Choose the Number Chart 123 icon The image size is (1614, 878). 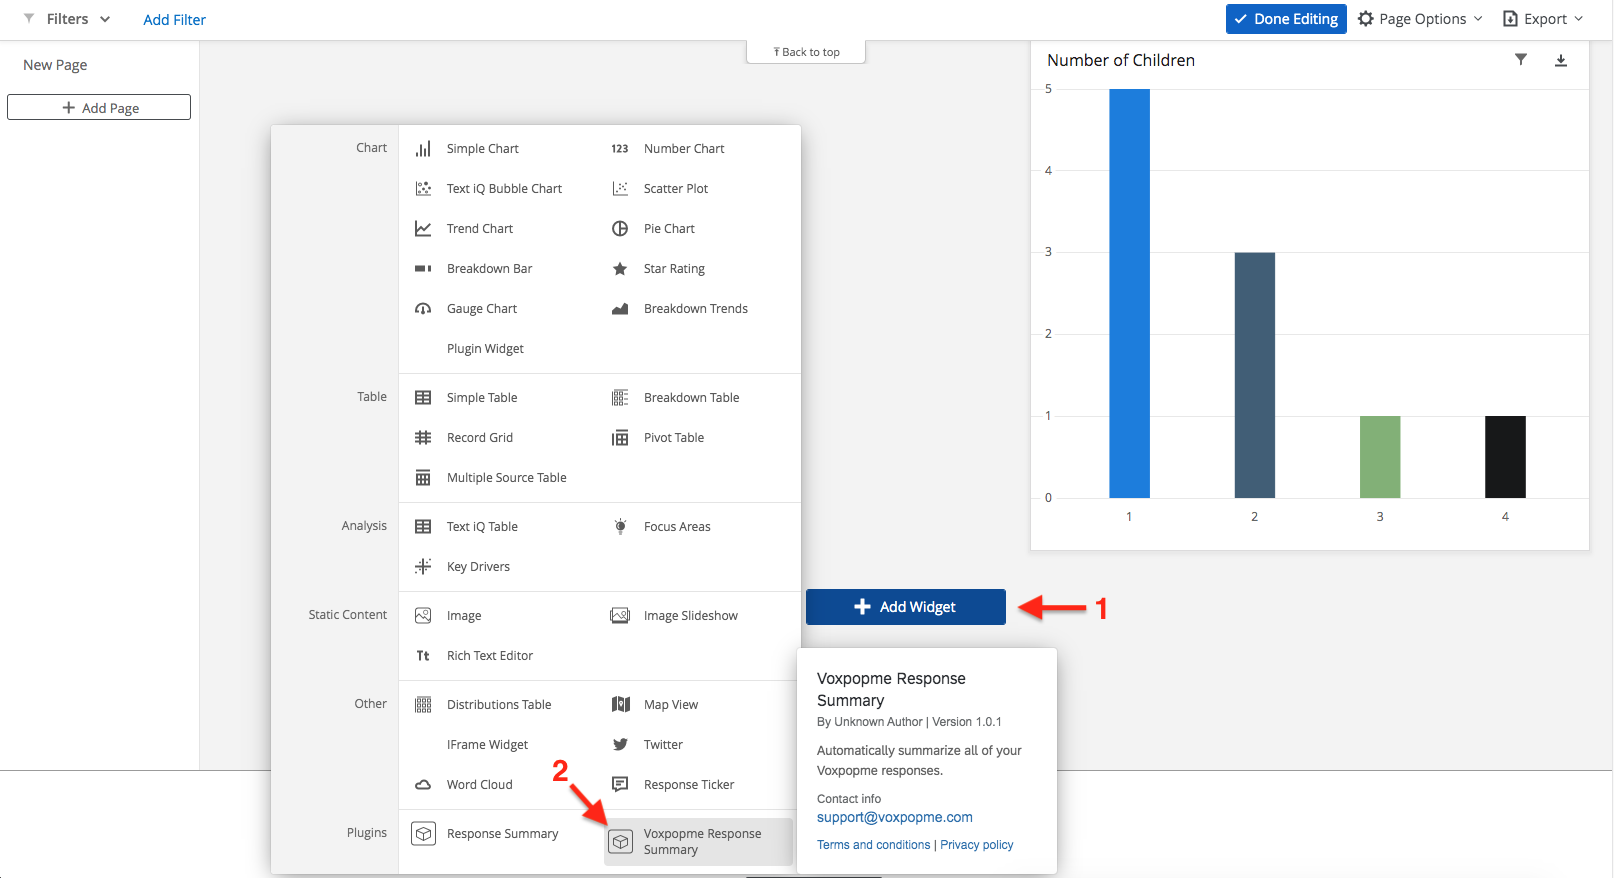coord(620,149)
